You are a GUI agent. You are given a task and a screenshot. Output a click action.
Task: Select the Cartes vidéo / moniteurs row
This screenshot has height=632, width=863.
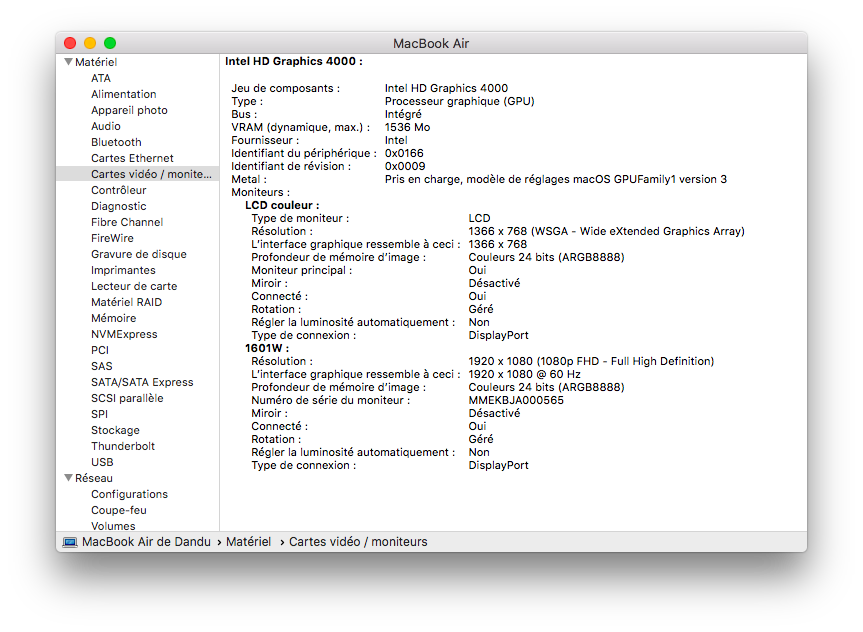point(138,174)
